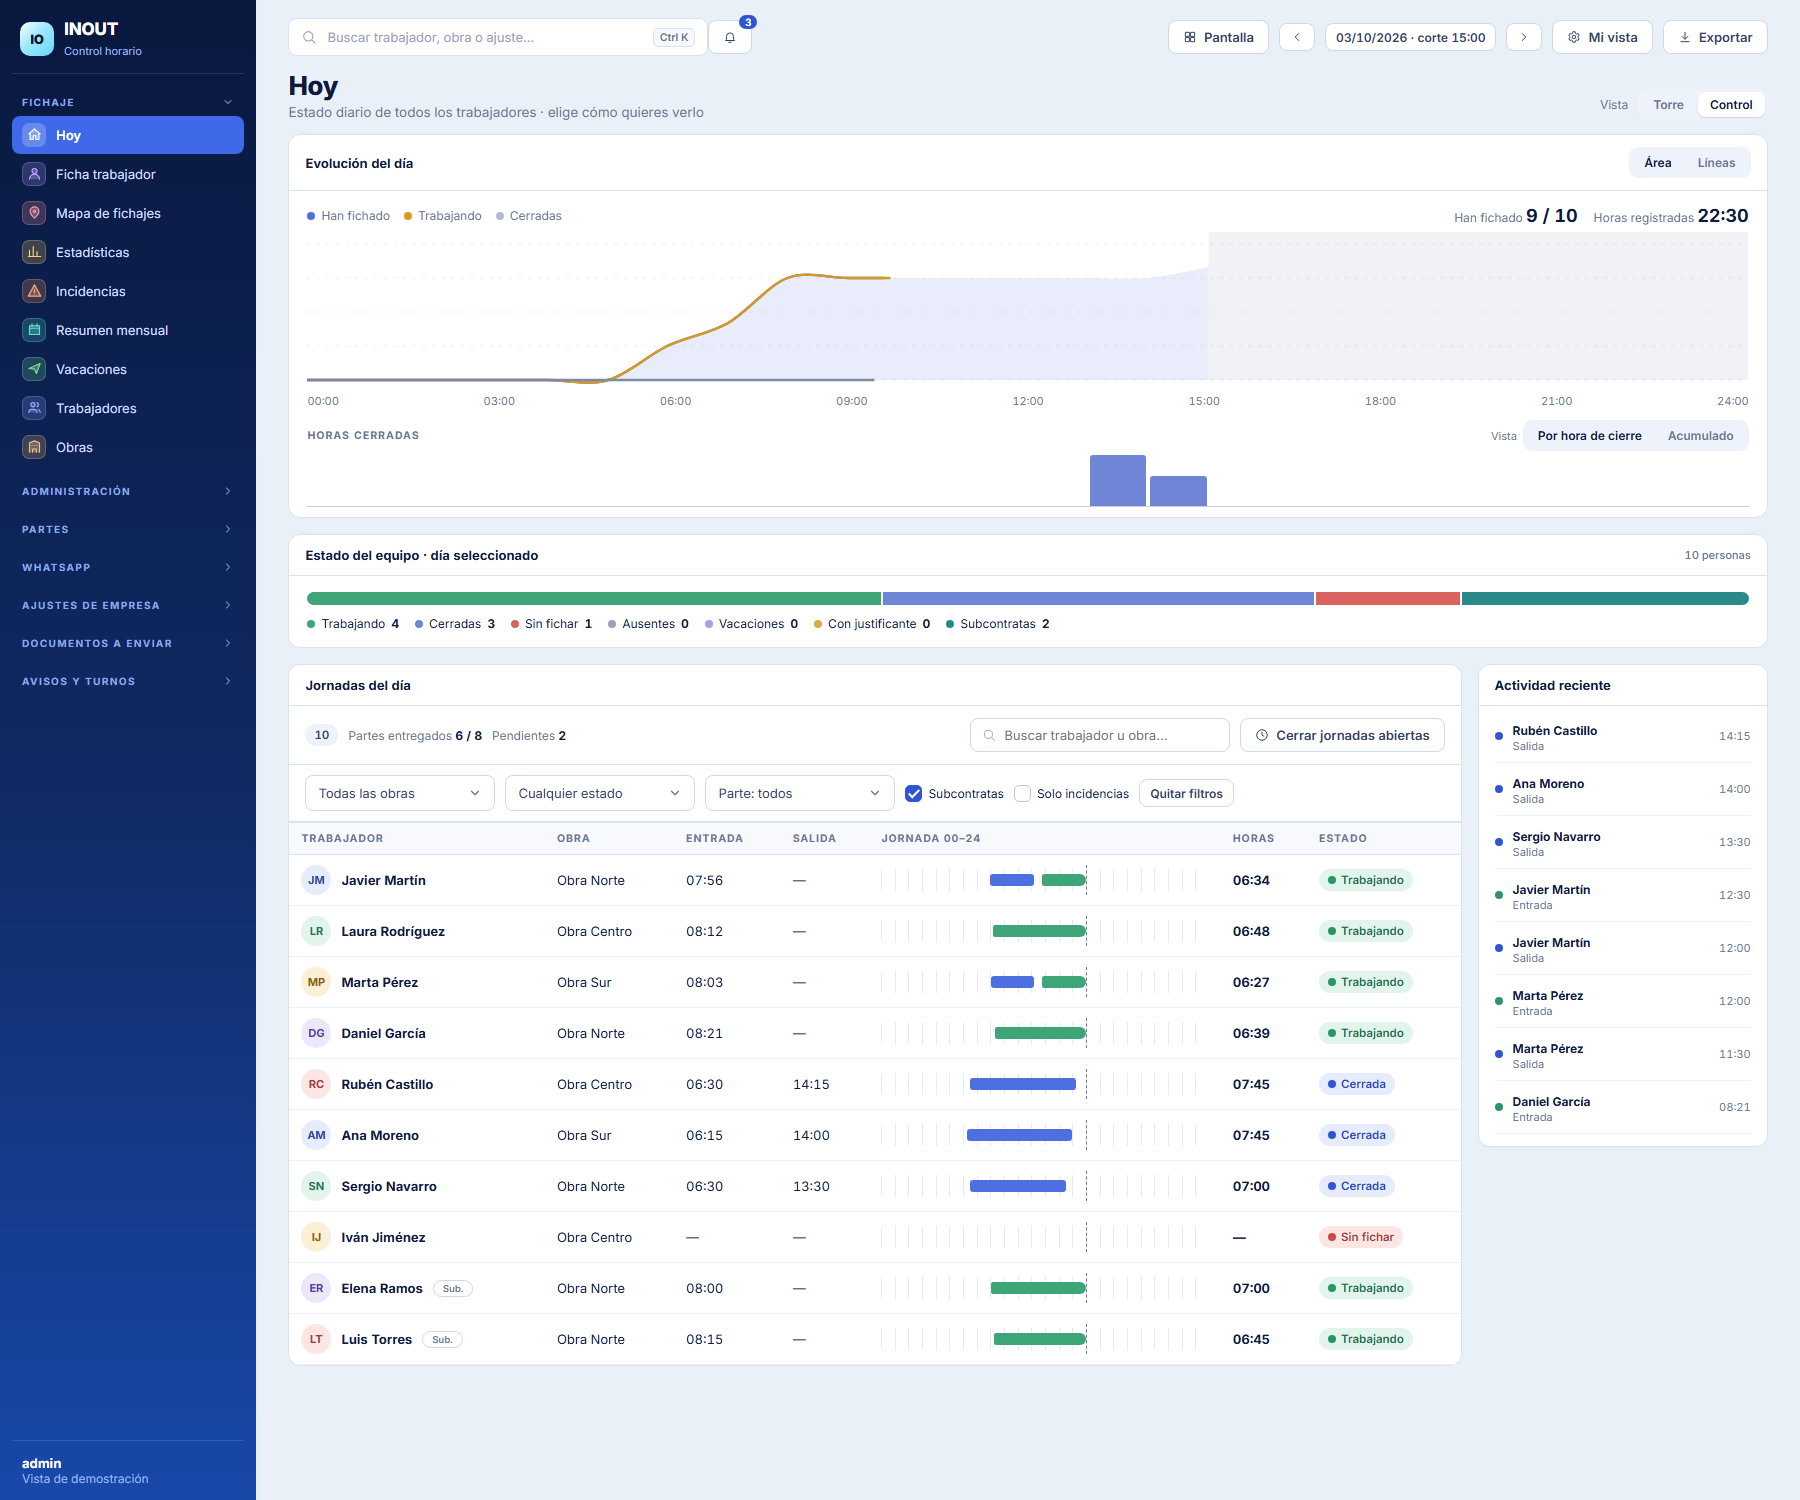Click the date 03/10/2026 corte selector

coord(1410,37)
